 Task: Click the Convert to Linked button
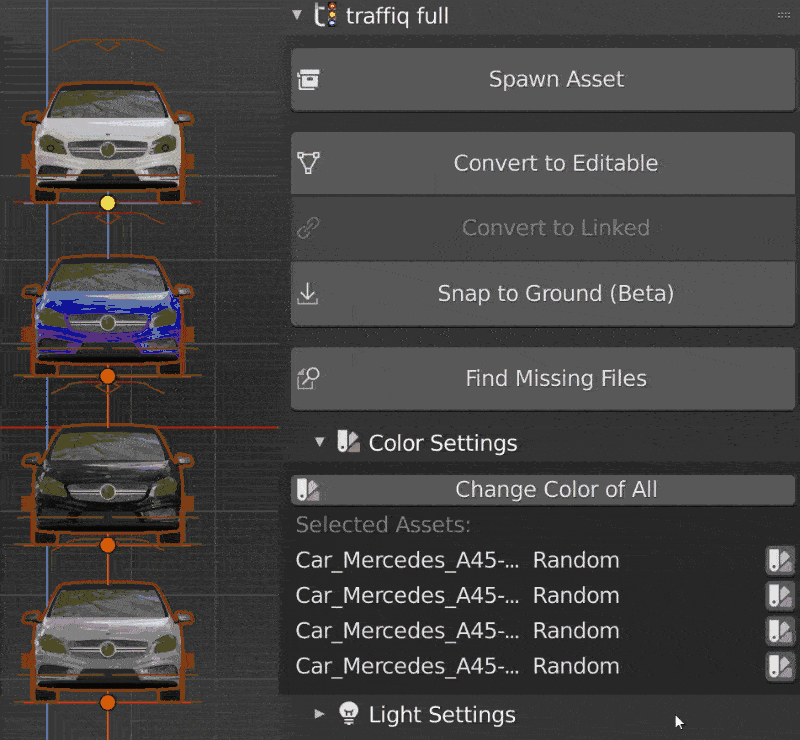[543, 228]
